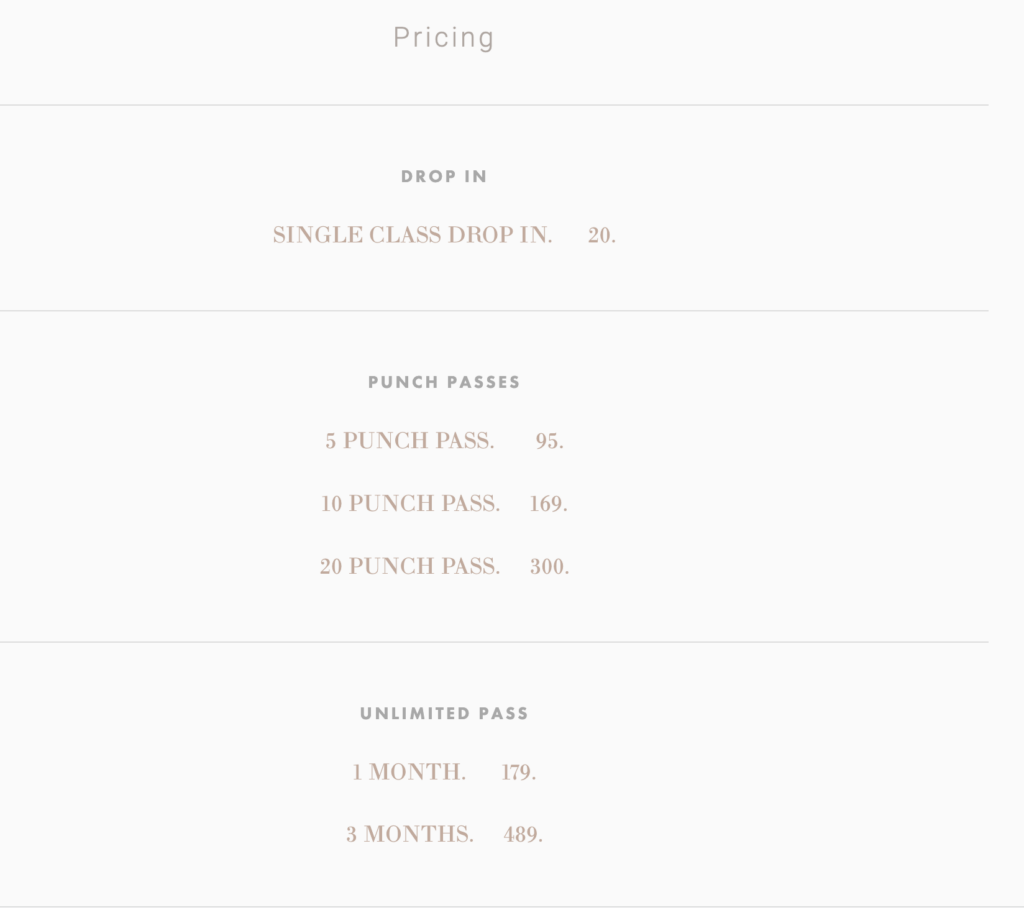This screenshot has height=910, width=1024.
Task: Select the UNLIMITED PASS heading
Action: 444,713
